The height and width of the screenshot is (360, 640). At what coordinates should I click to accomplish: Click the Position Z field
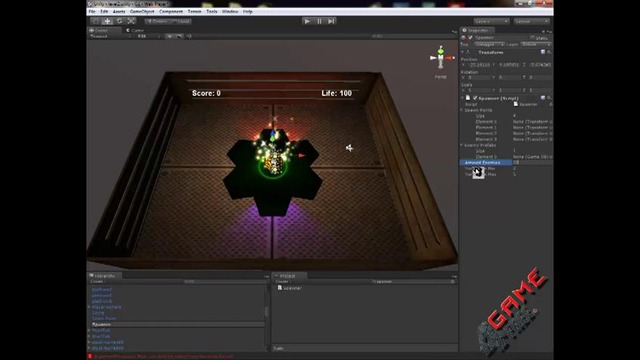[539, 64]
